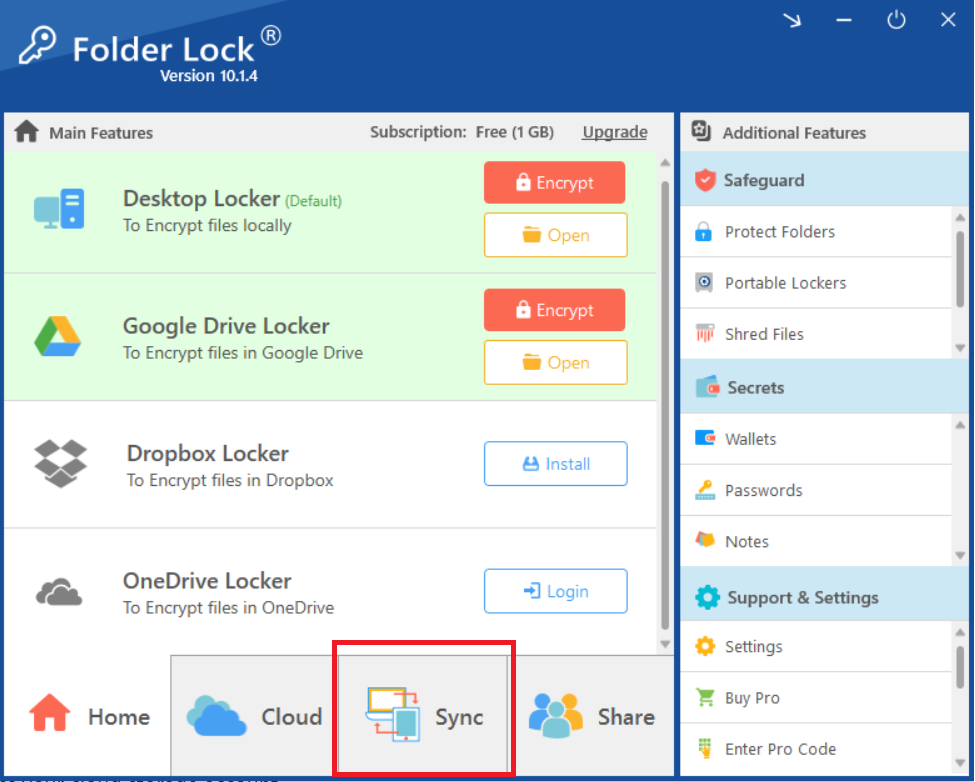Click the Share people icon
The width and height of the screenshot is (975, 782).
pyautogui.click(x=556, y=715)
